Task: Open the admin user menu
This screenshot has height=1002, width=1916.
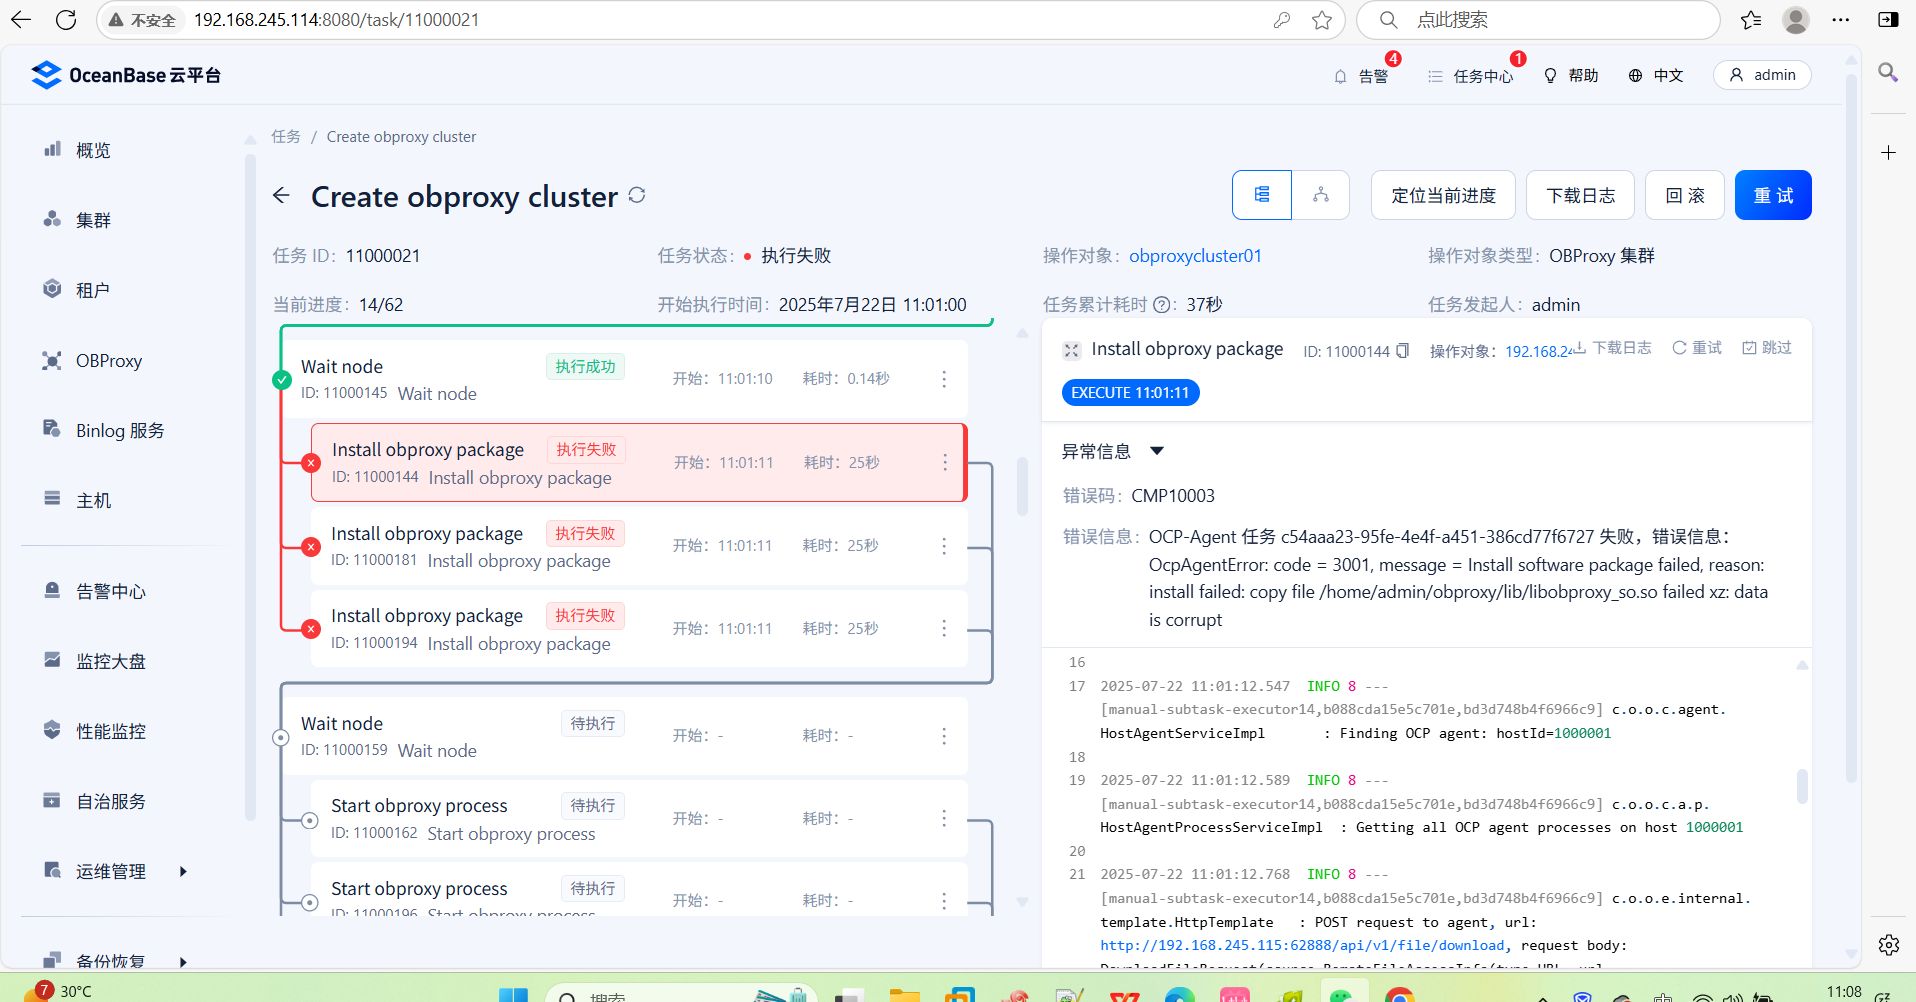Action: tap(1762, 75)
